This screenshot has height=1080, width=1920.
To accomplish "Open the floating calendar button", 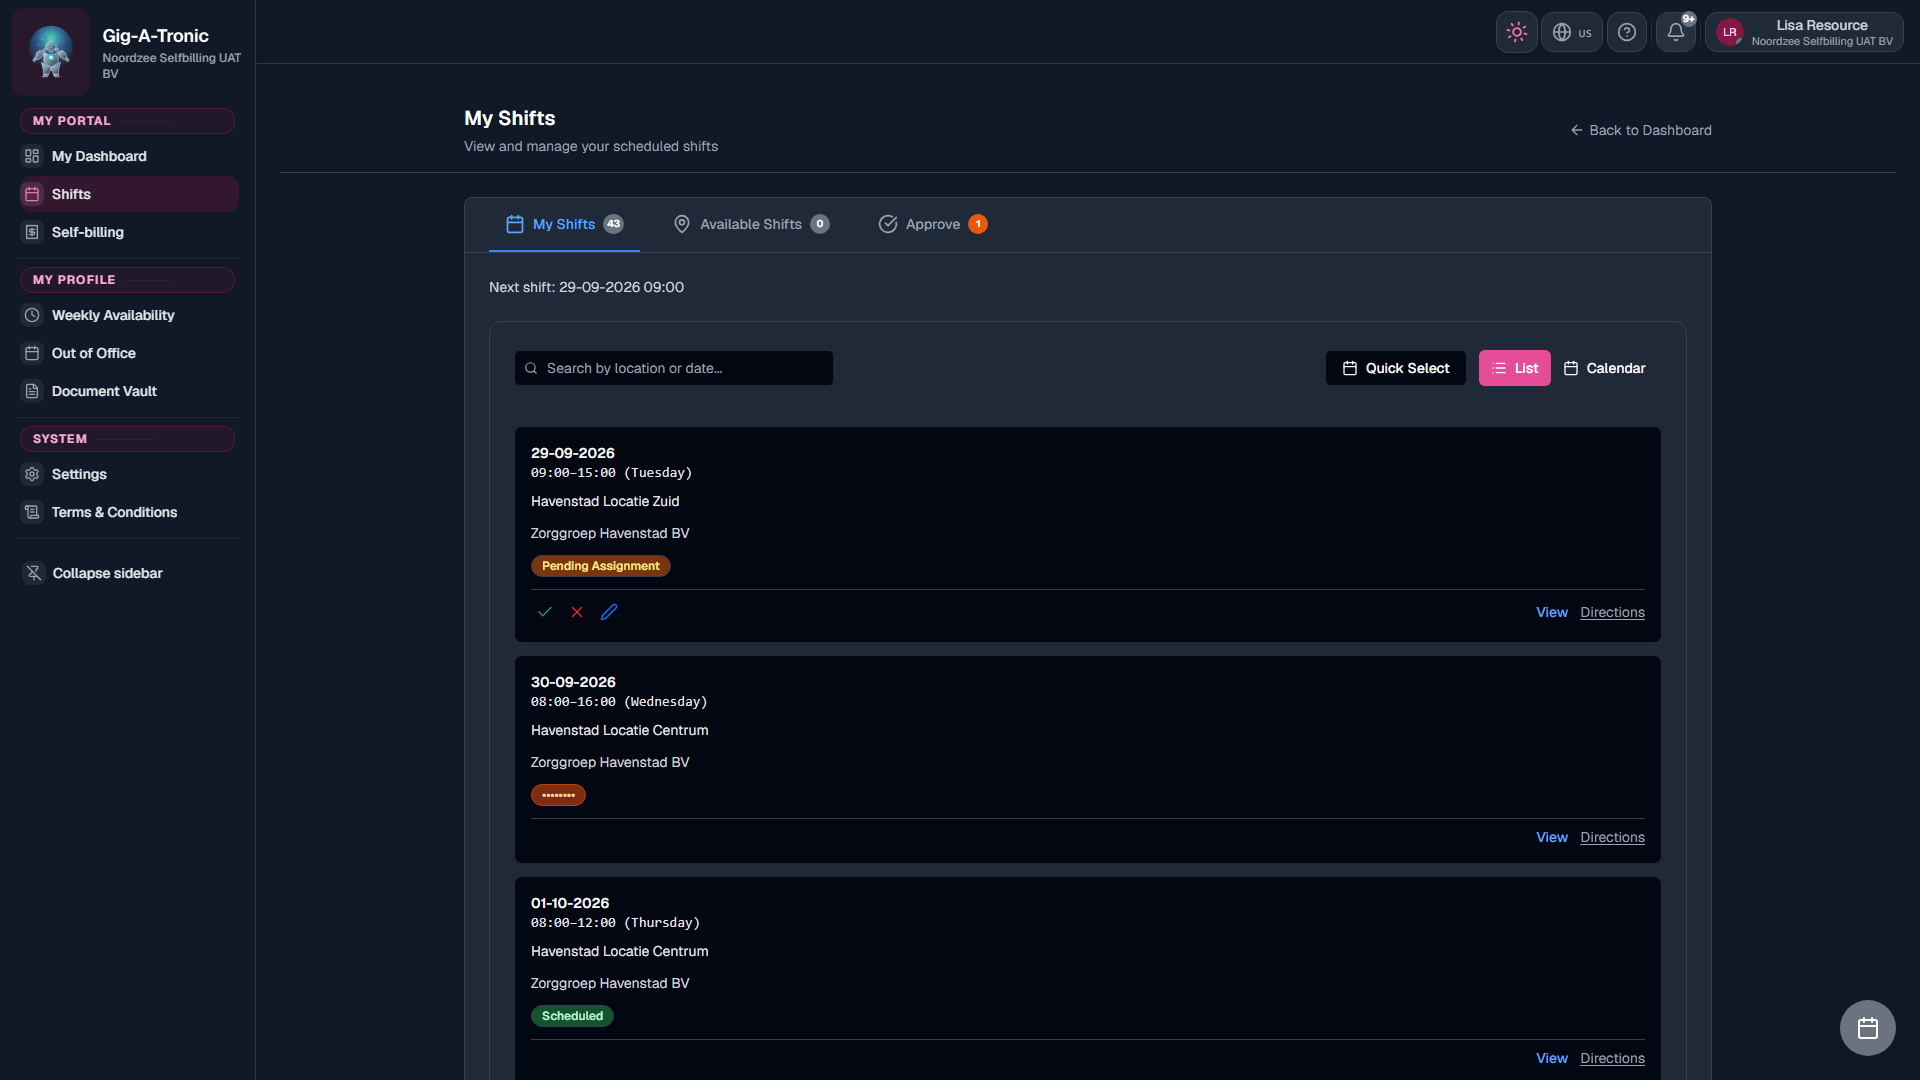I will (1867, 1028).
